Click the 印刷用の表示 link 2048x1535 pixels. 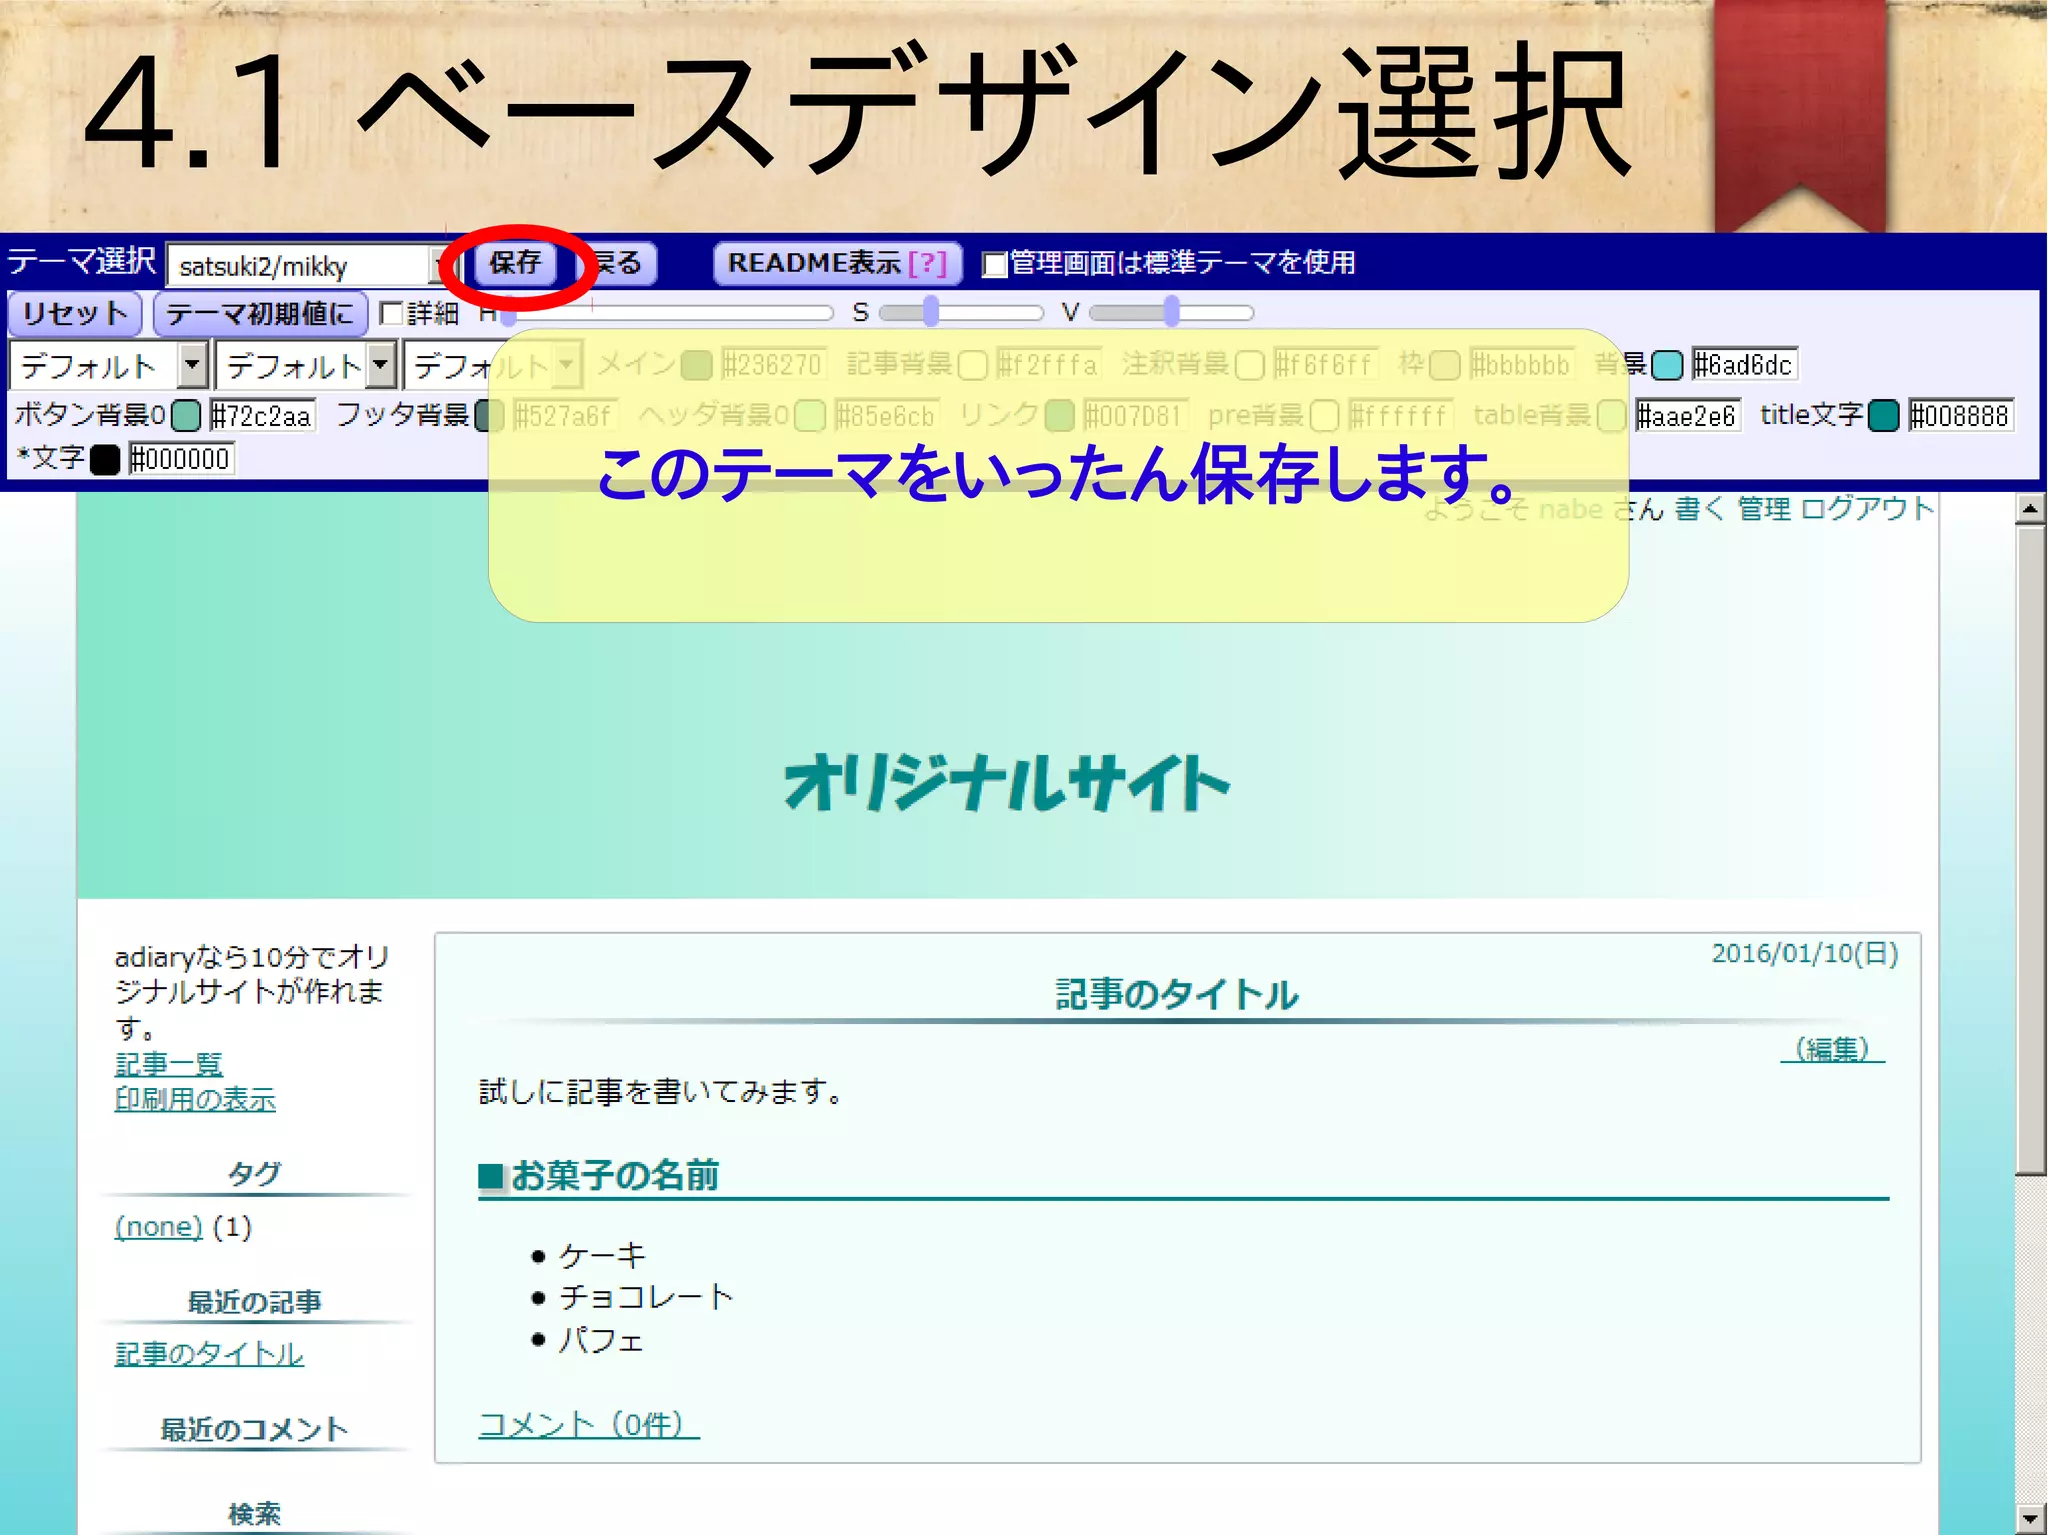tap(195, 1100)
